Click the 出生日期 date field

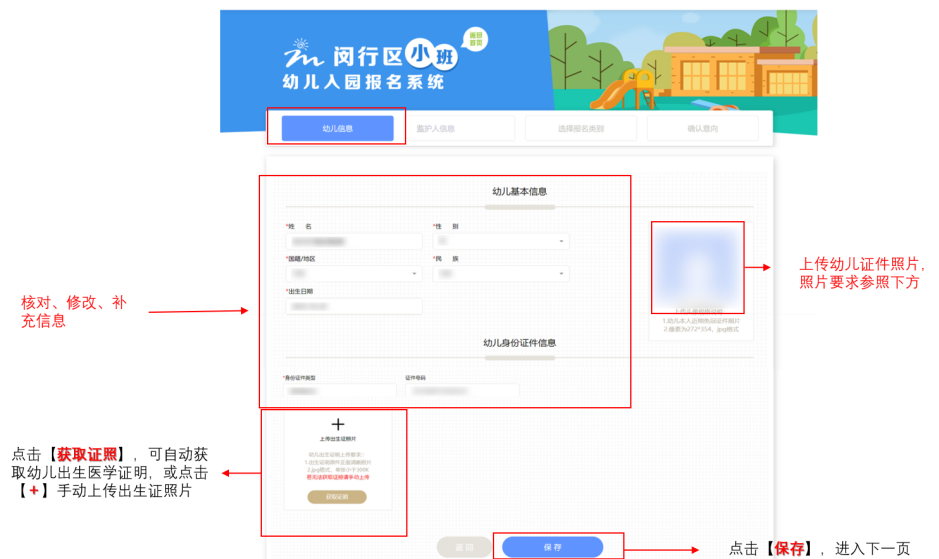tap(354, 306)
